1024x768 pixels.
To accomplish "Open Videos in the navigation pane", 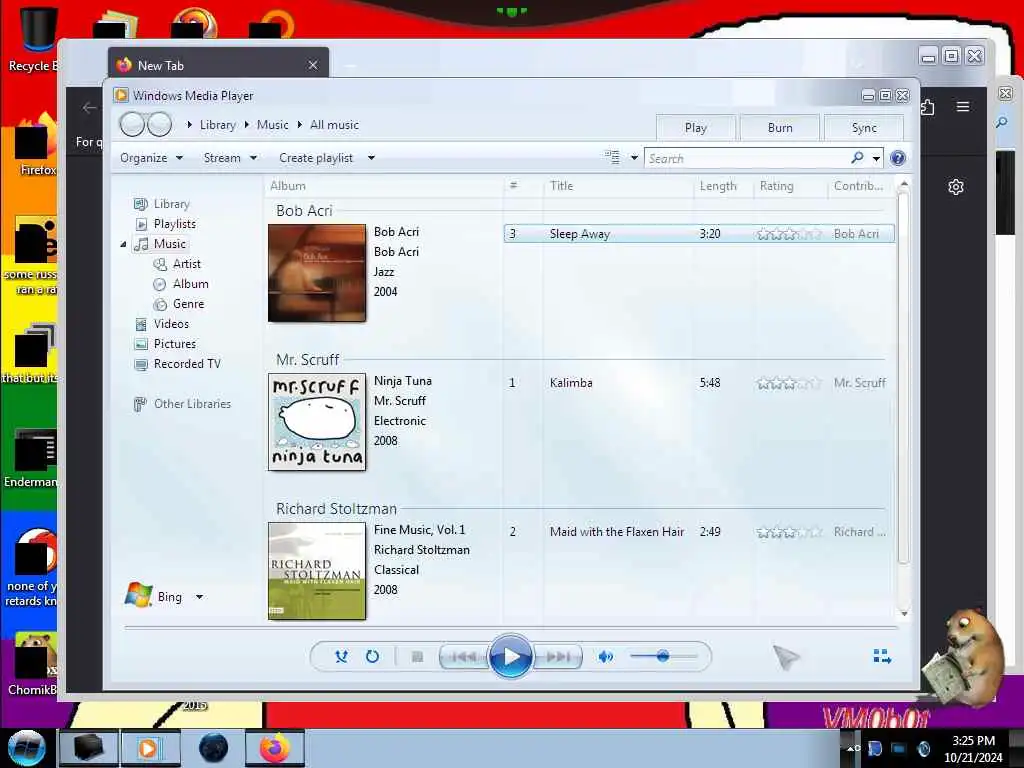I will click(171, 324).
